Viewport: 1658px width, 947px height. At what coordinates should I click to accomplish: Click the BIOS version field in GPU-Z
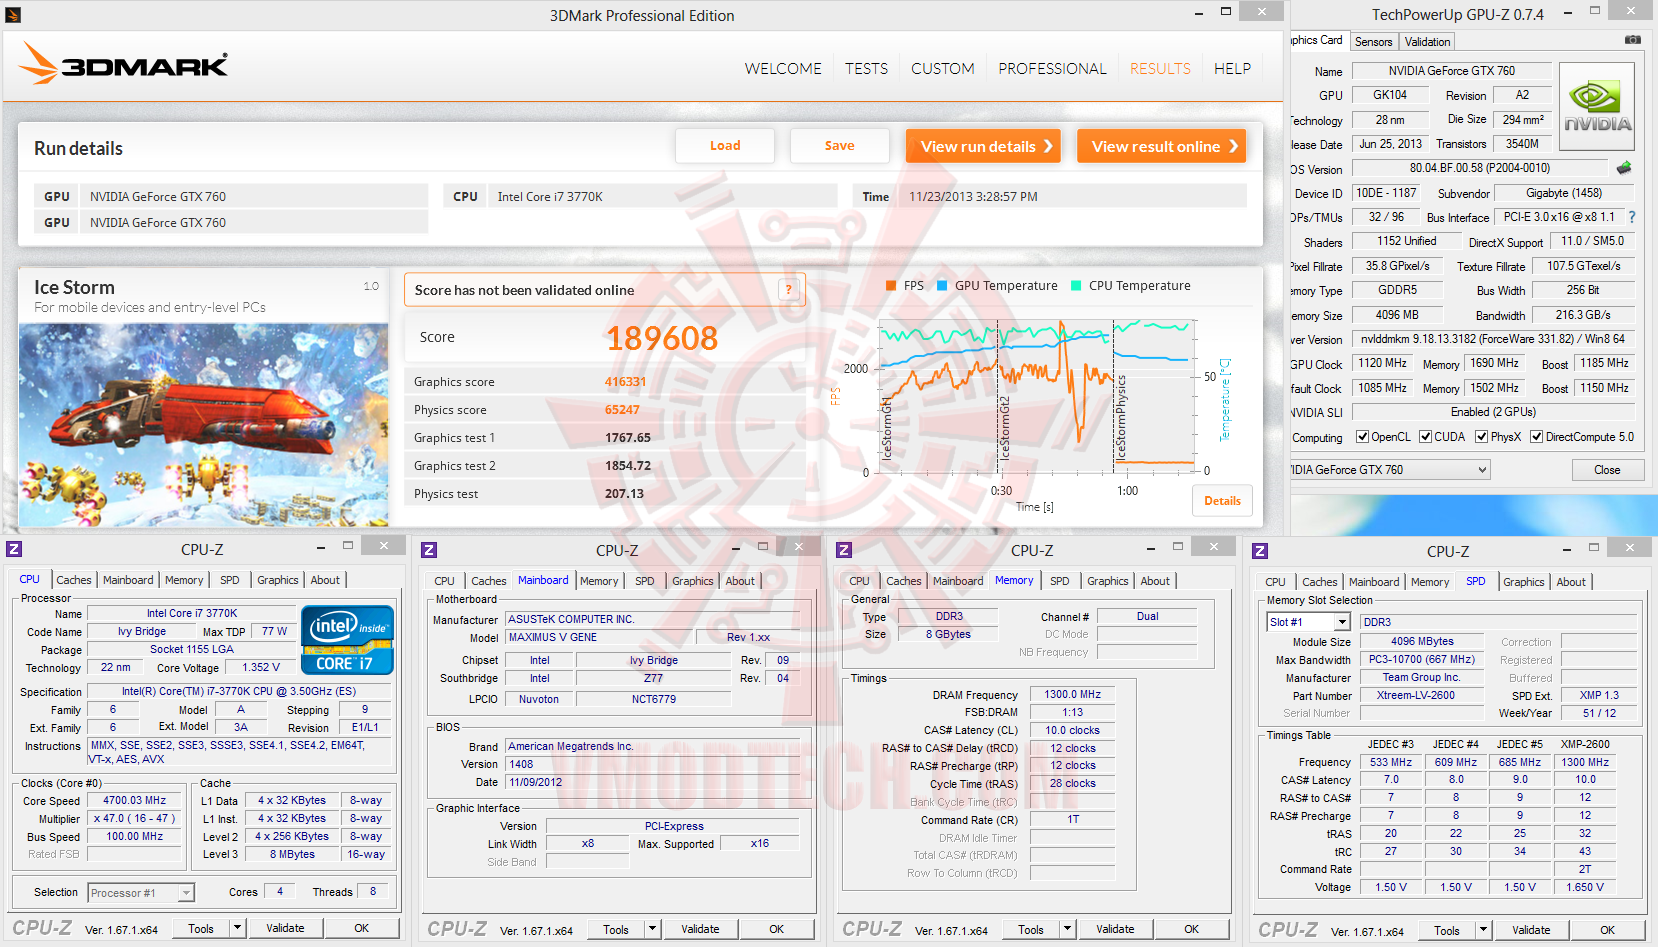tap(1479, 168)
